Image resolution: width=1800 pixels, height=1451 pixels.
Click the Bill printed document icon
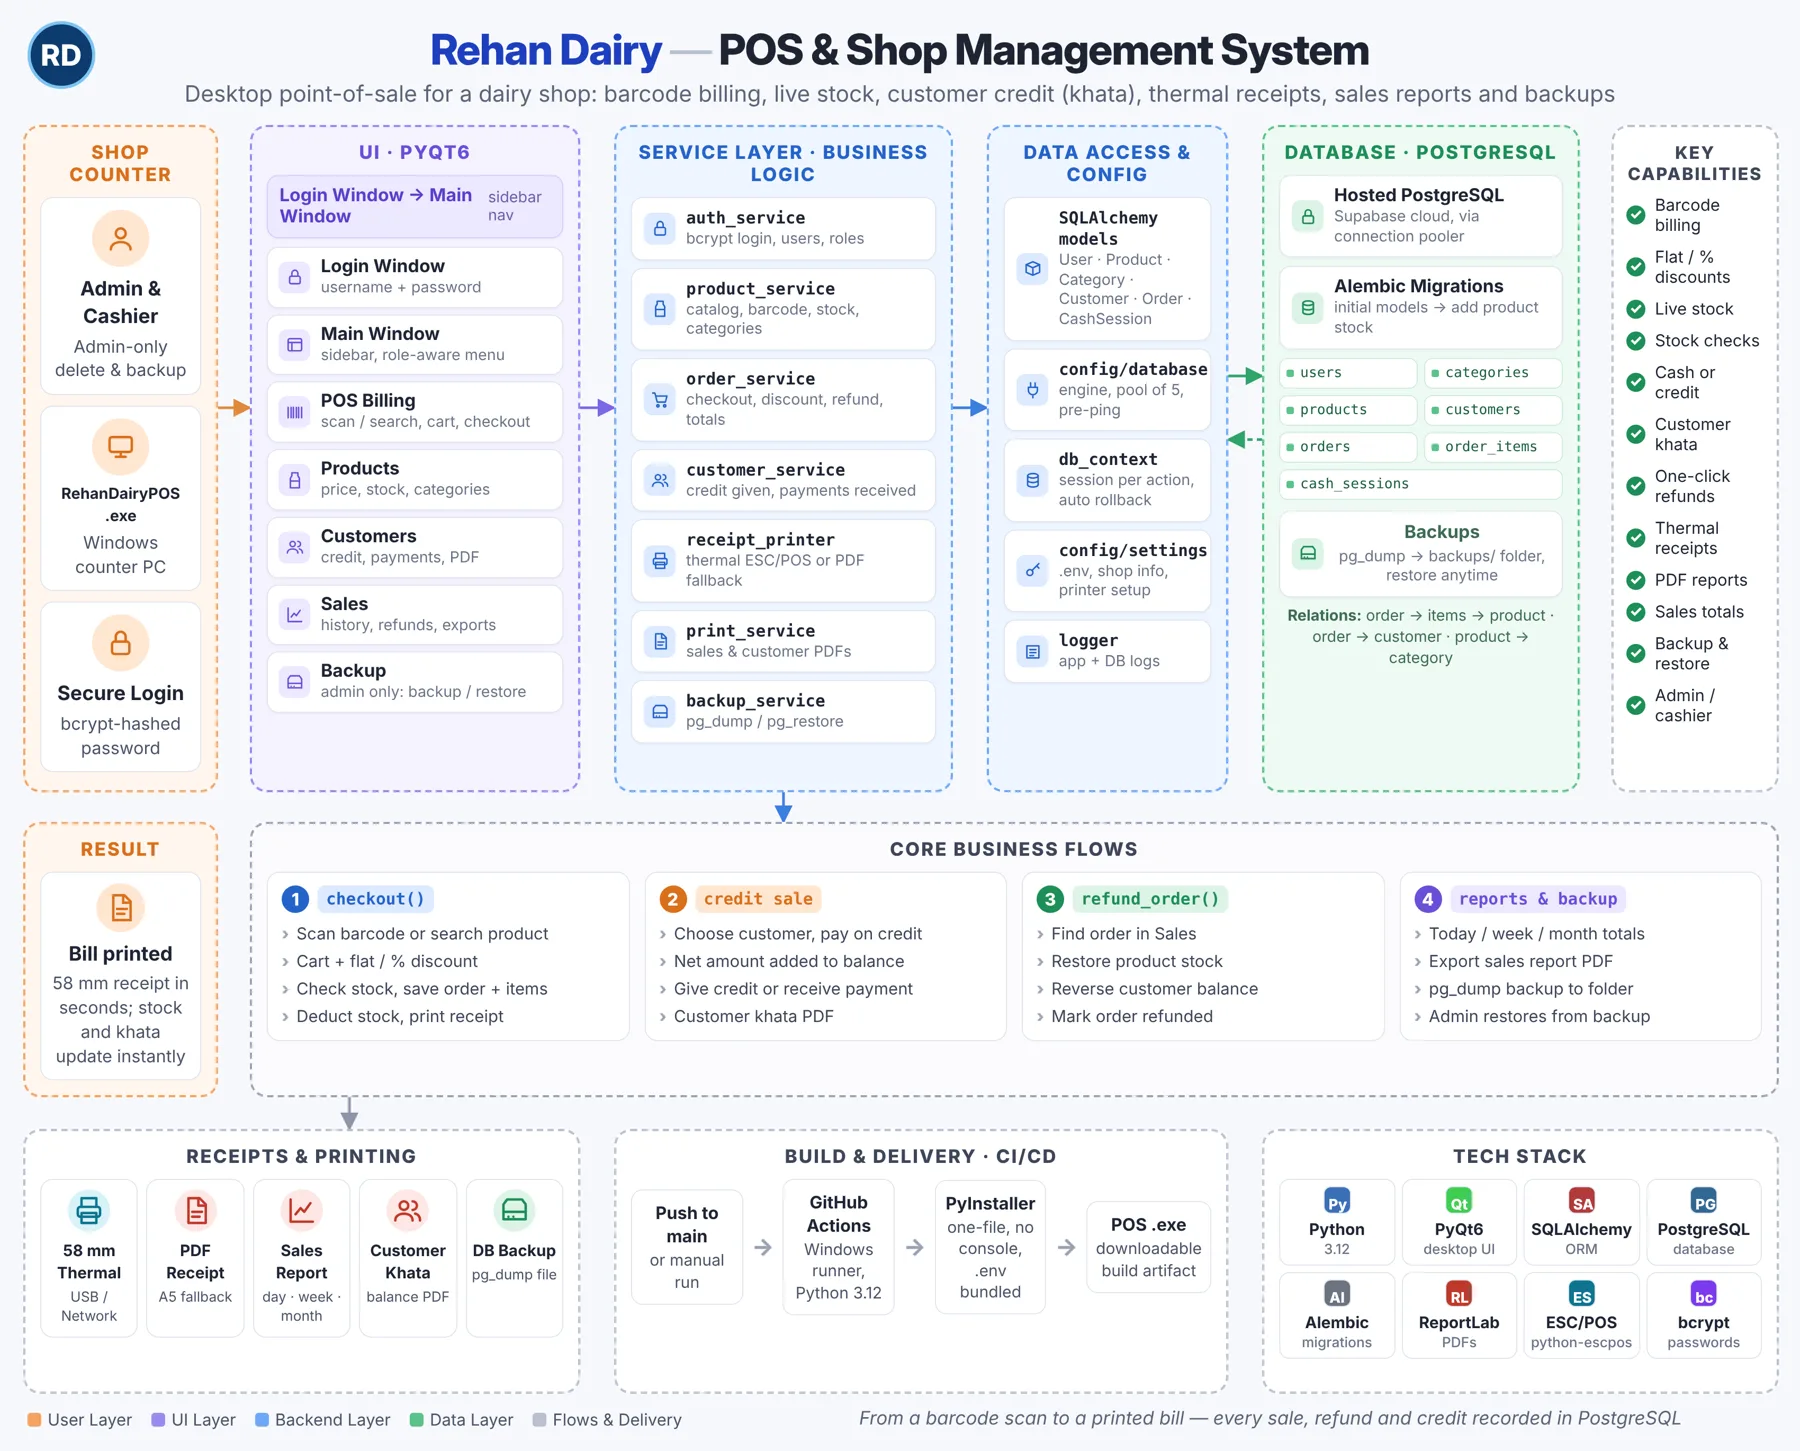(121, 908)
